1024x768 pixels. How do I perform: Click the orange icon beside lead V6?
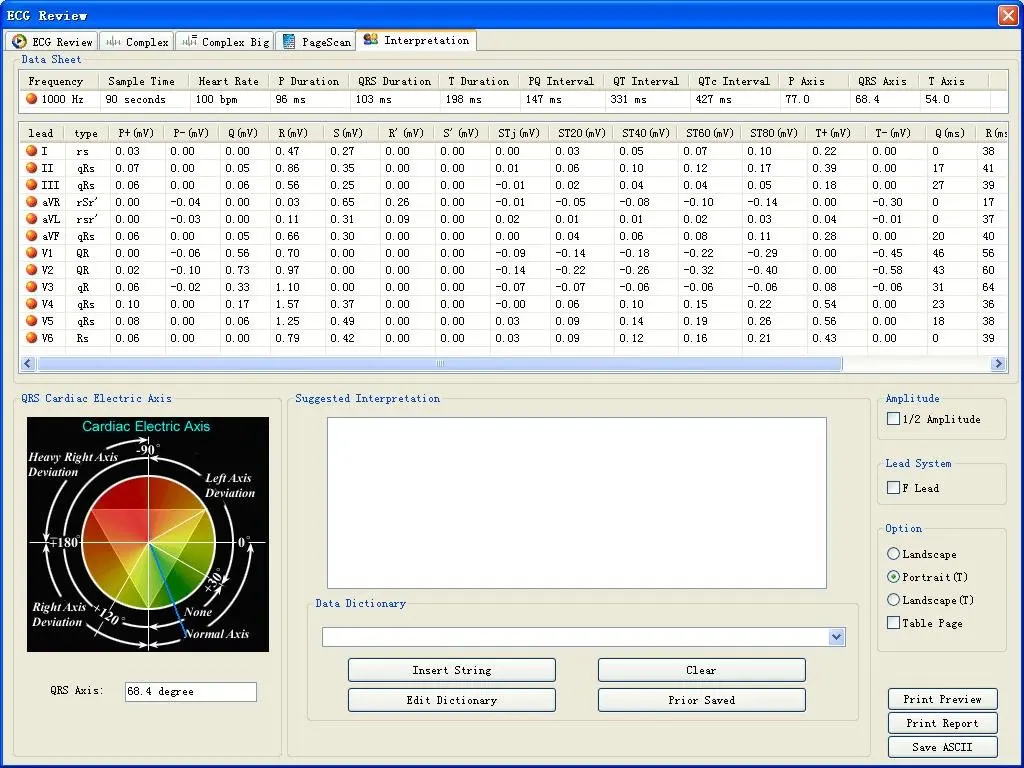point(31,338)
